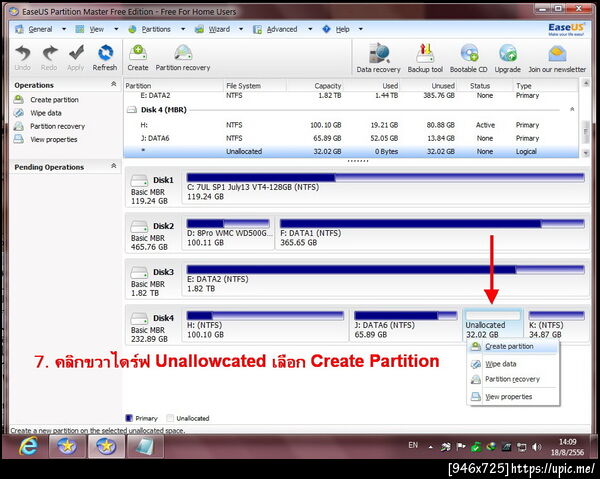This screenshot has height=479, width=600.
Task: Select the E: DATA2 partition row
Action: pyautogui.click(x=351, y=96)
